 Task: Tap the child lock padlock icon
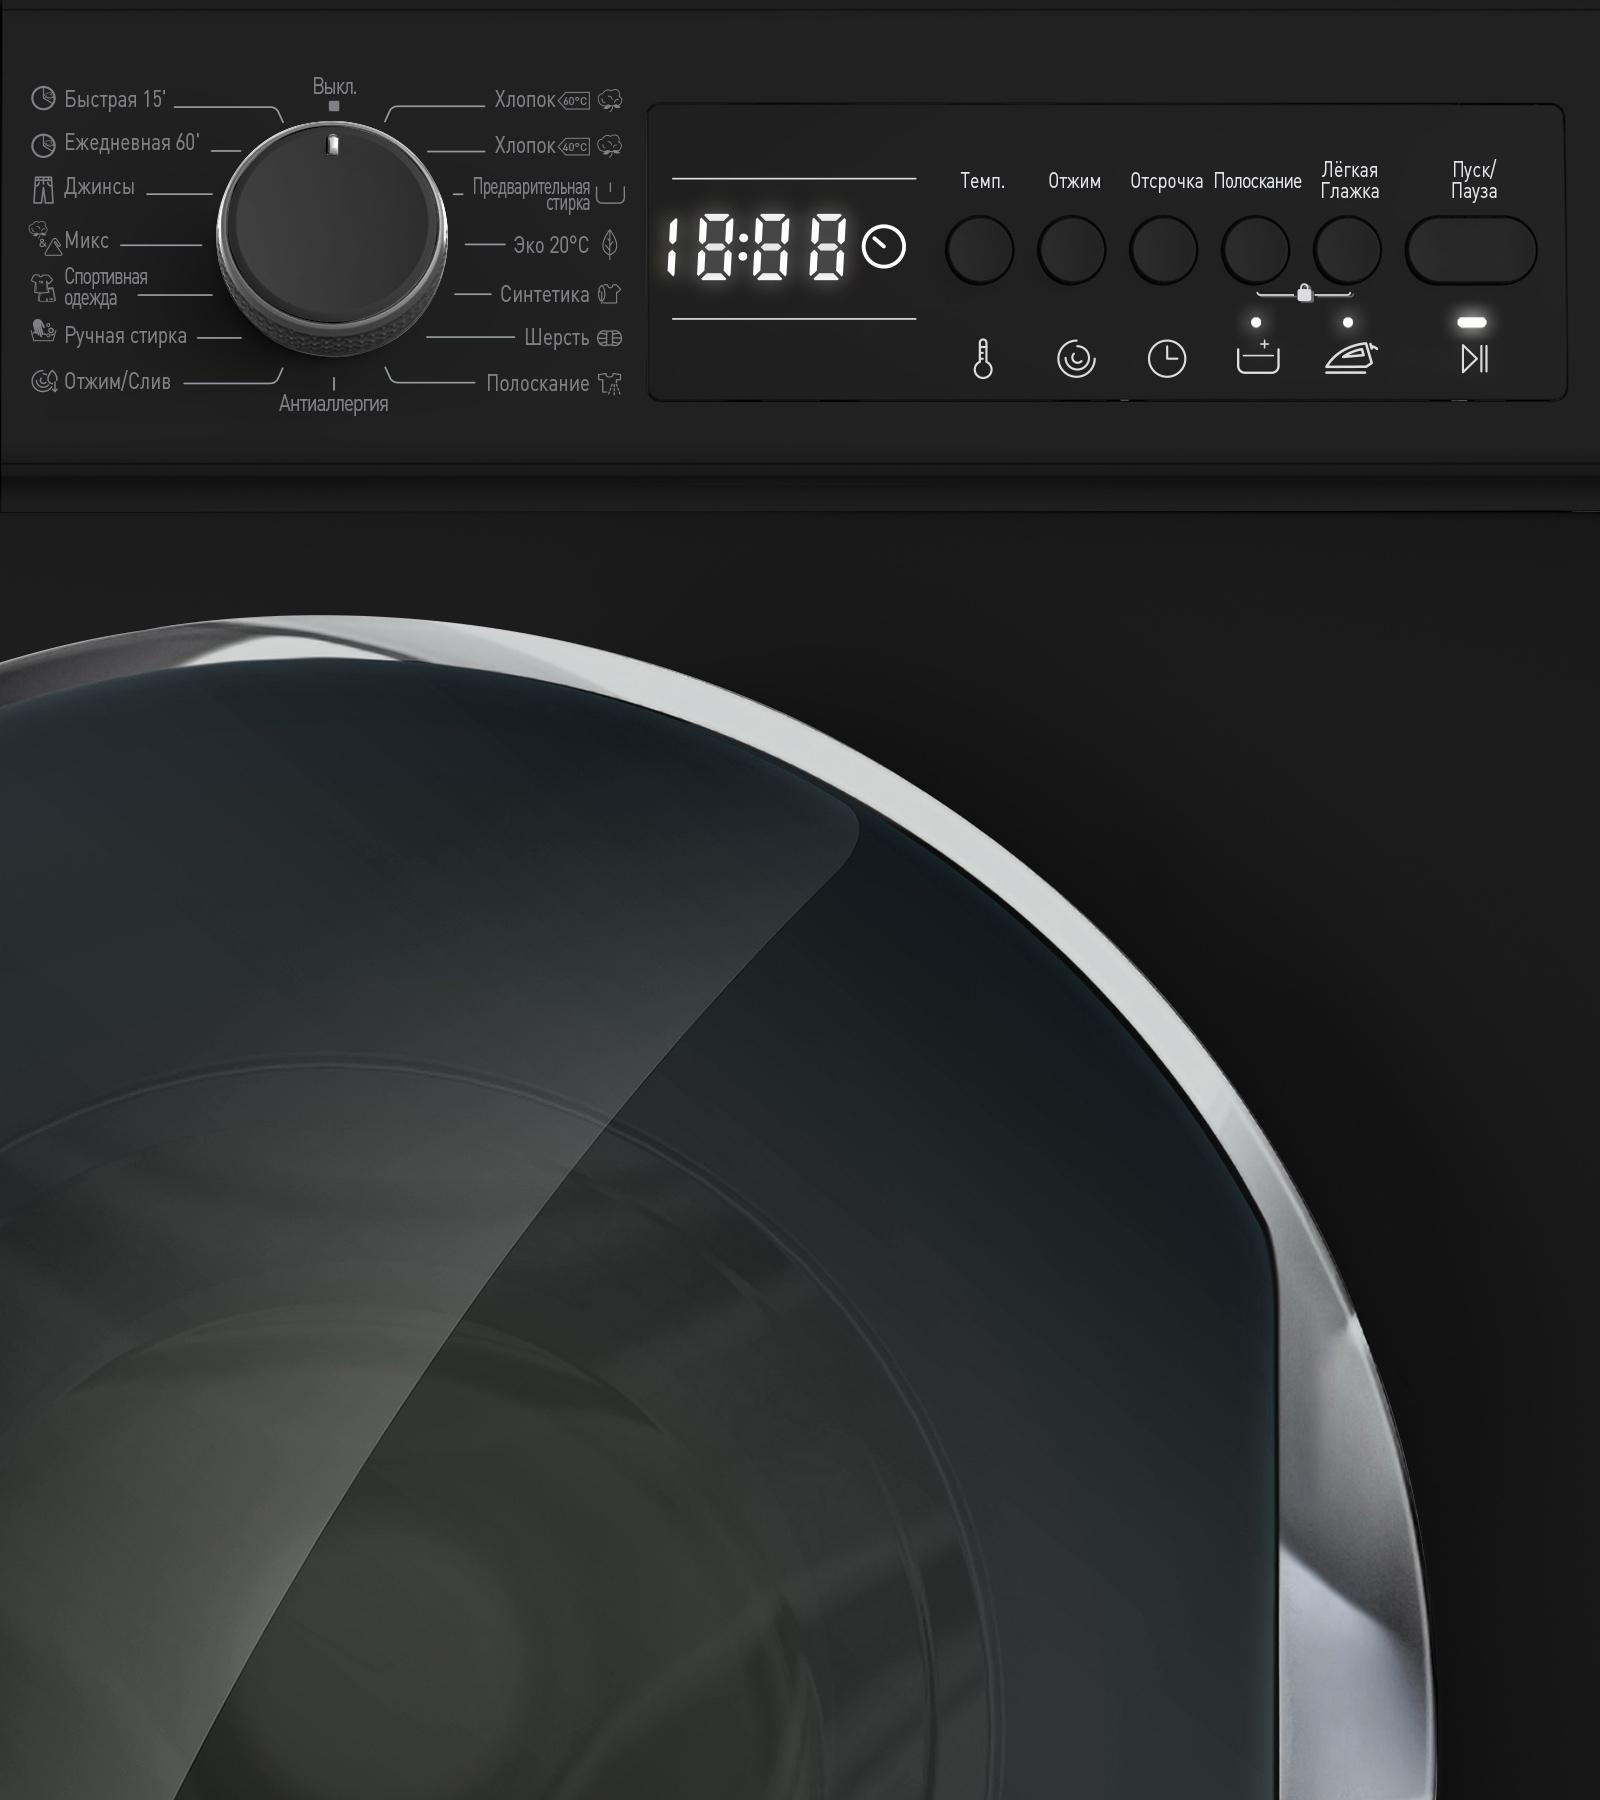pyautogui.click(x=1304, y=294)
